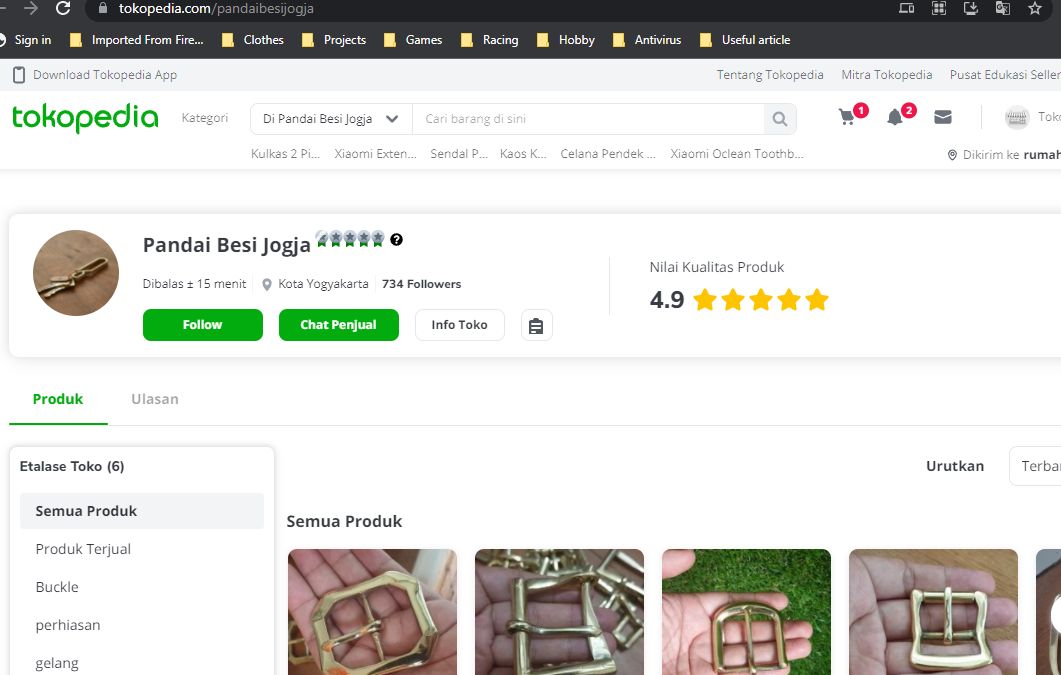Open the octagonal brass buckle product thumbnail
Viewport: 1061px width, 675px height.
point(372,611)
